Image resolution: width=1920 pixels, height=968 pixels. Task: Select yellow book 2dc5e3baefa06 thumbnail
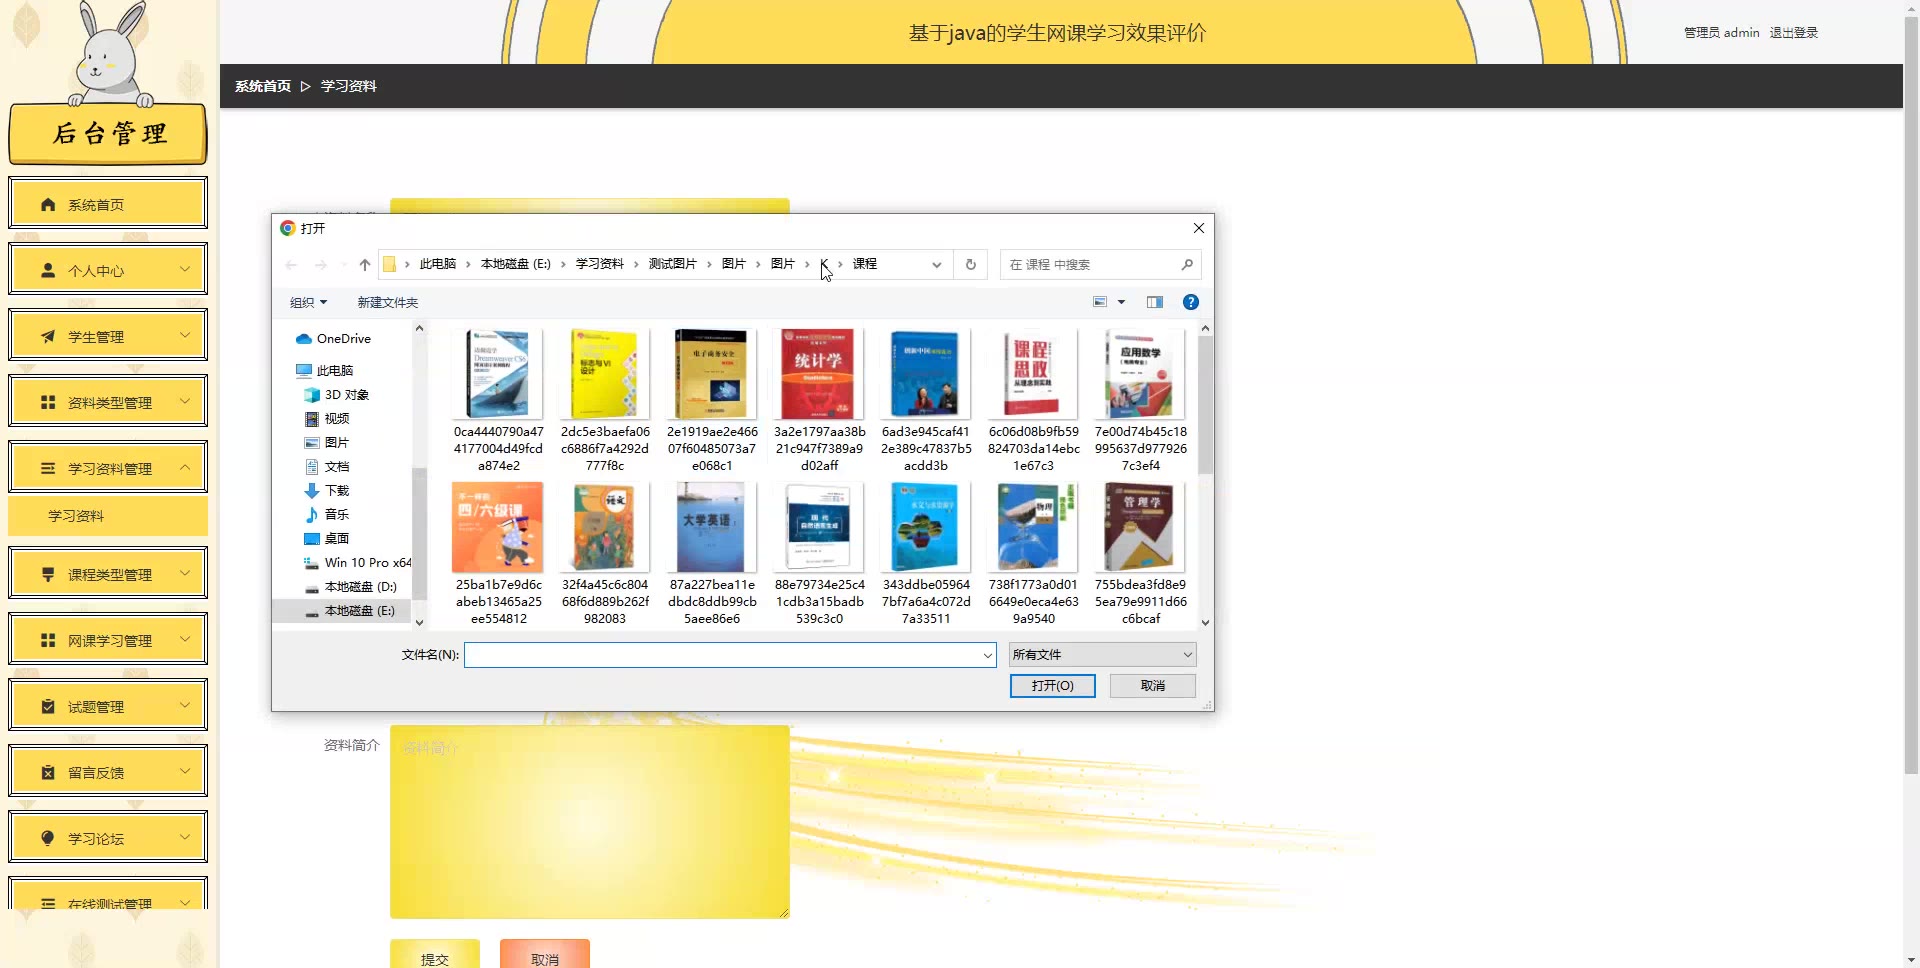click(605, 373)
